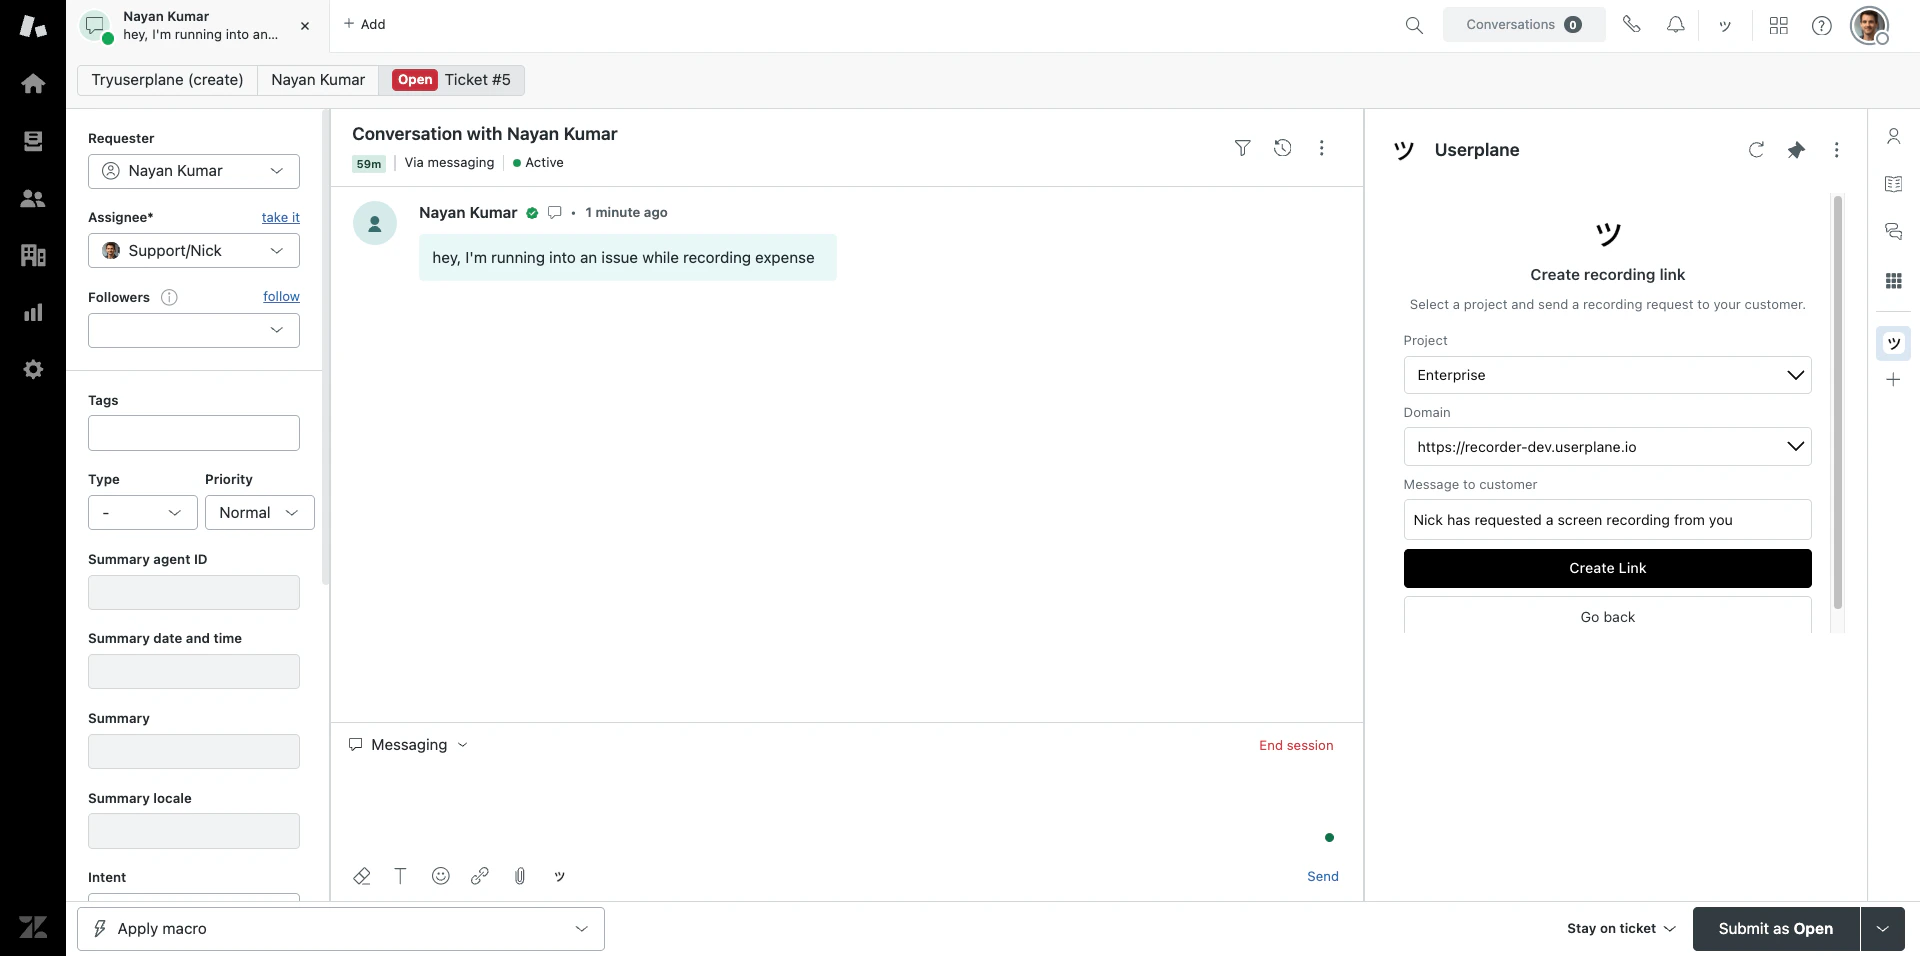
Task: Open the phone talk icon
Action: tap(1631, 24)
